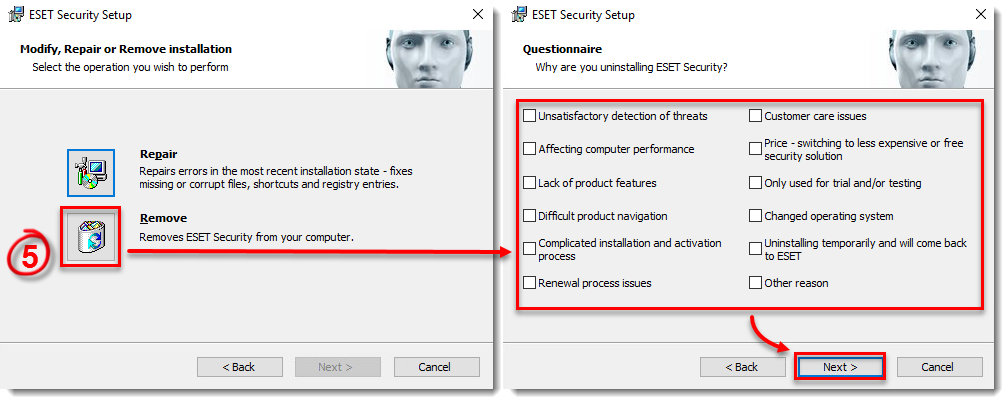1003x398 pixels.
Task: Tick Affecting computer performance checkbox
Action: 529,149
